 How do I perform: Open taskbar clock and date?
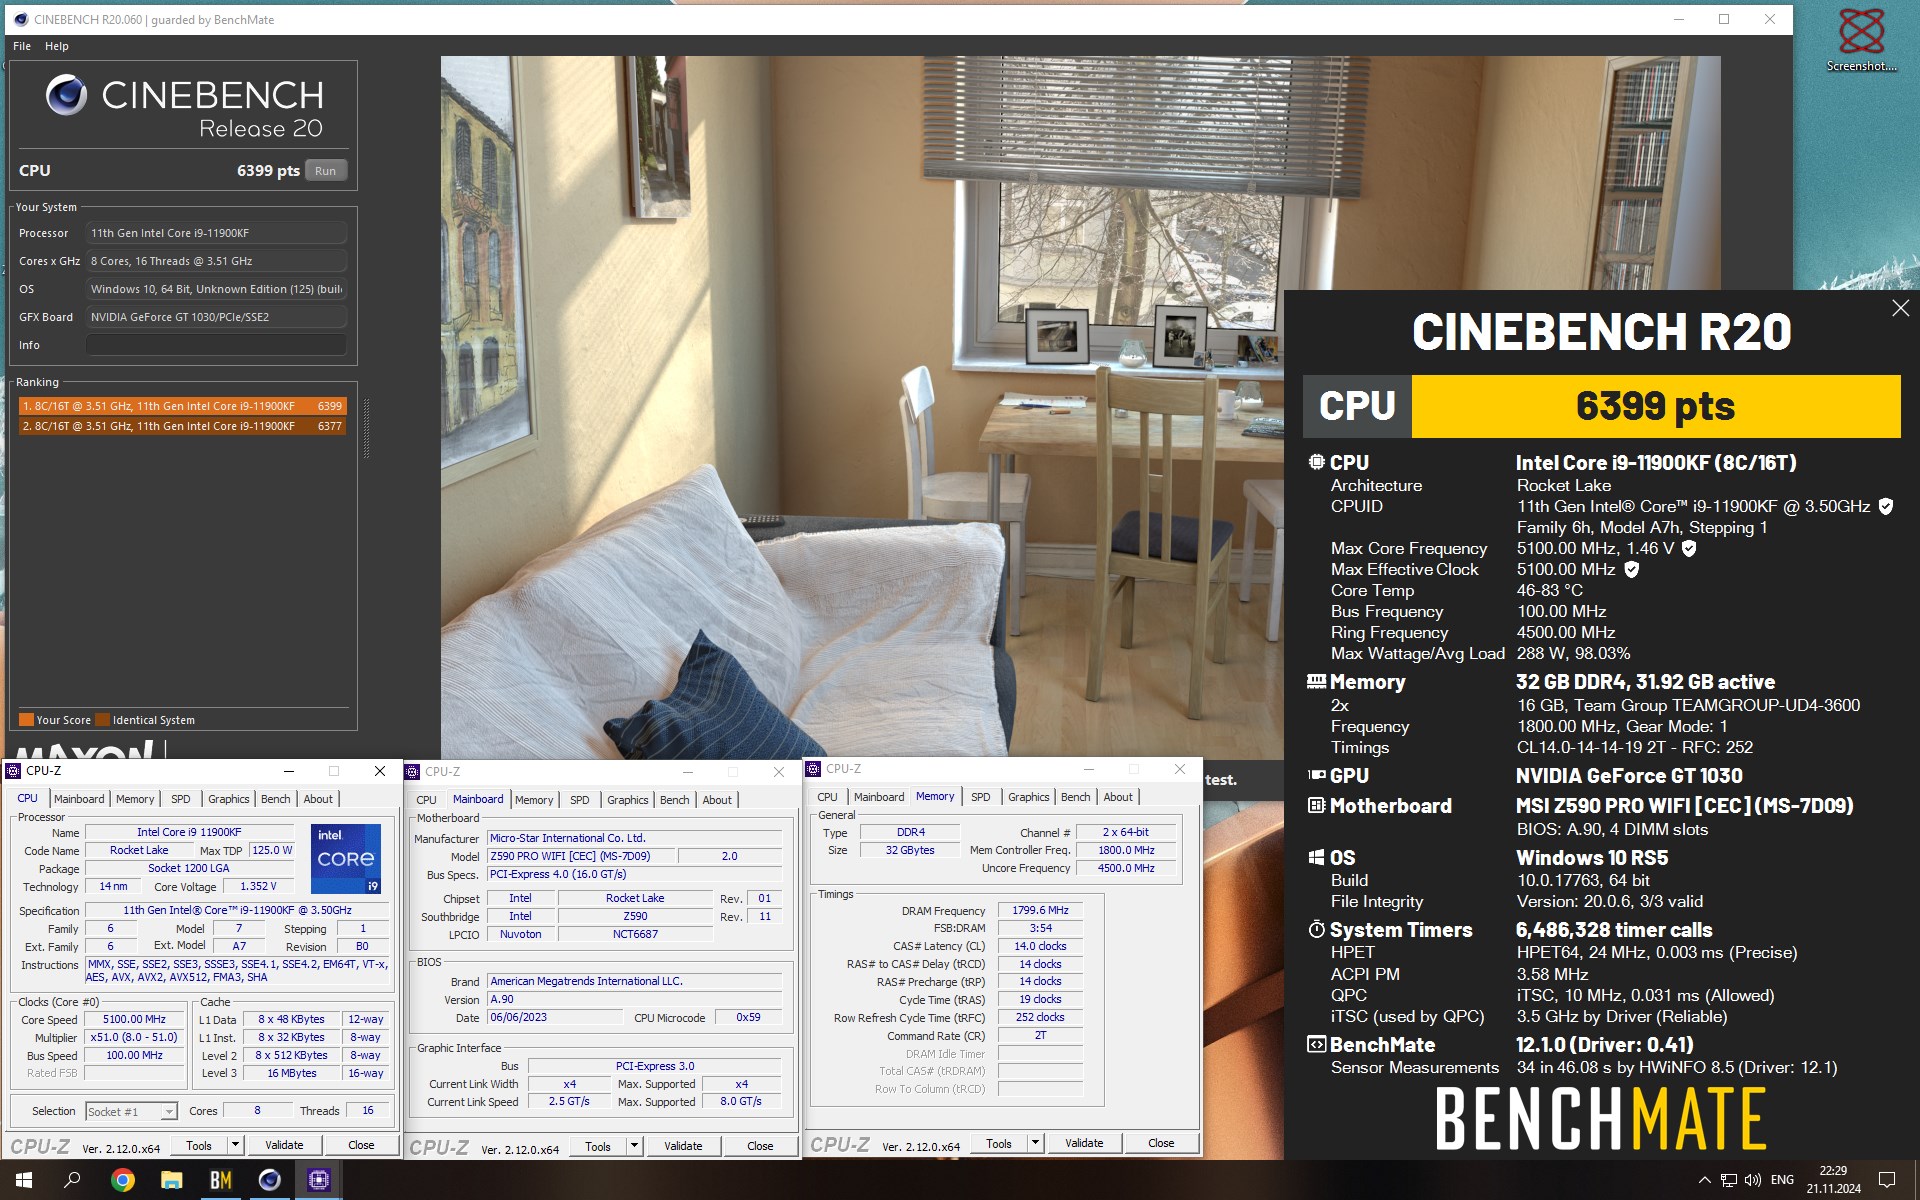point(1833,1180)
